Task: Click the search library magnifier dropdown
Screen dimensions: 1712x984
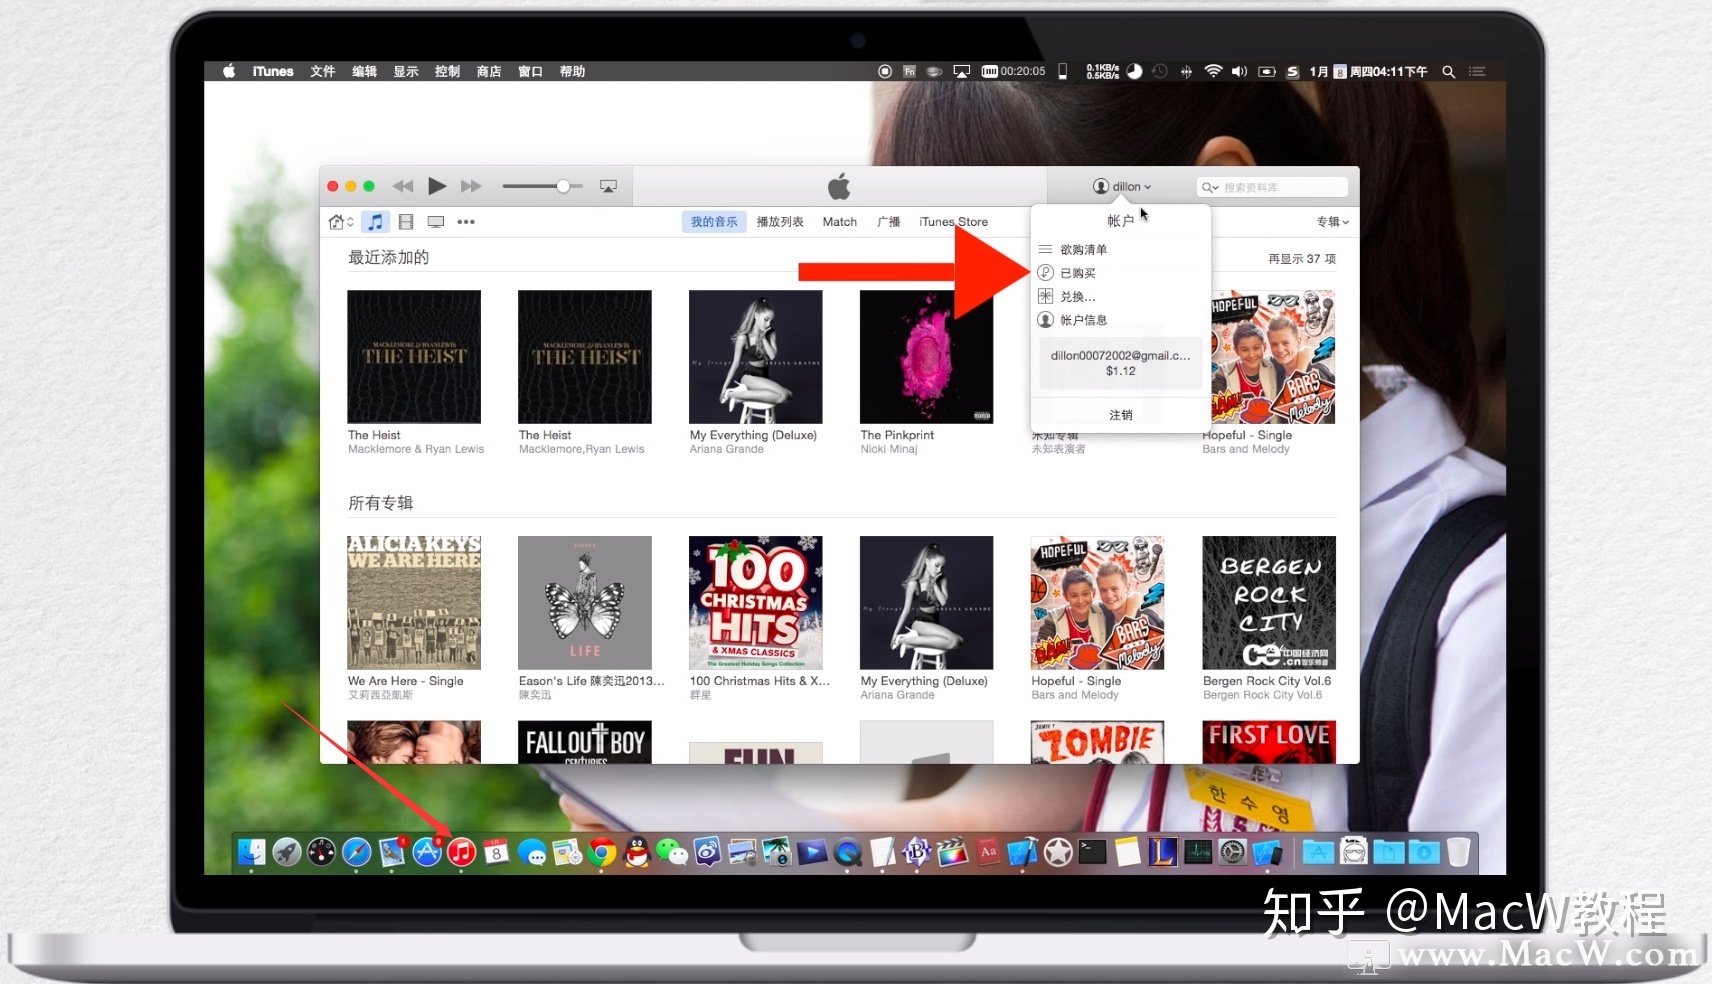Action: tap(1210, 187)
